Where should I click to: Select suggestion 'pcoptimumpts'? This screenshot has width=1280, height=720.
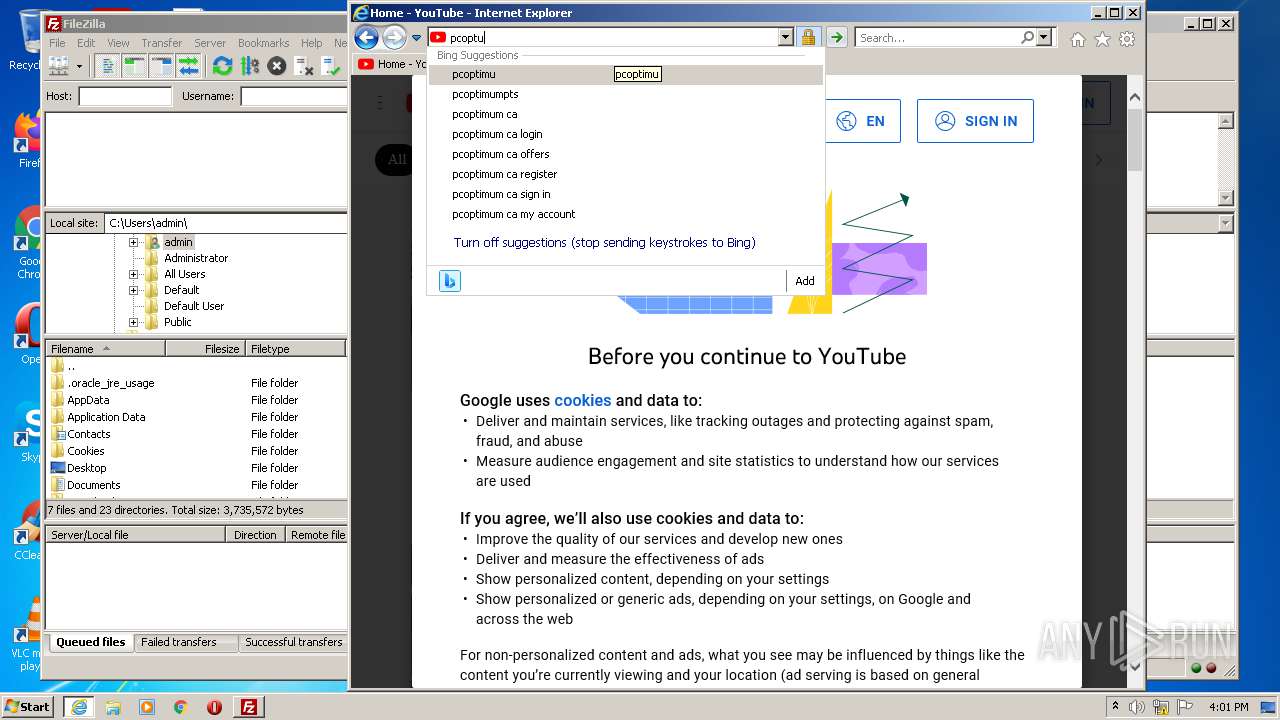click(x=626, y=94)
